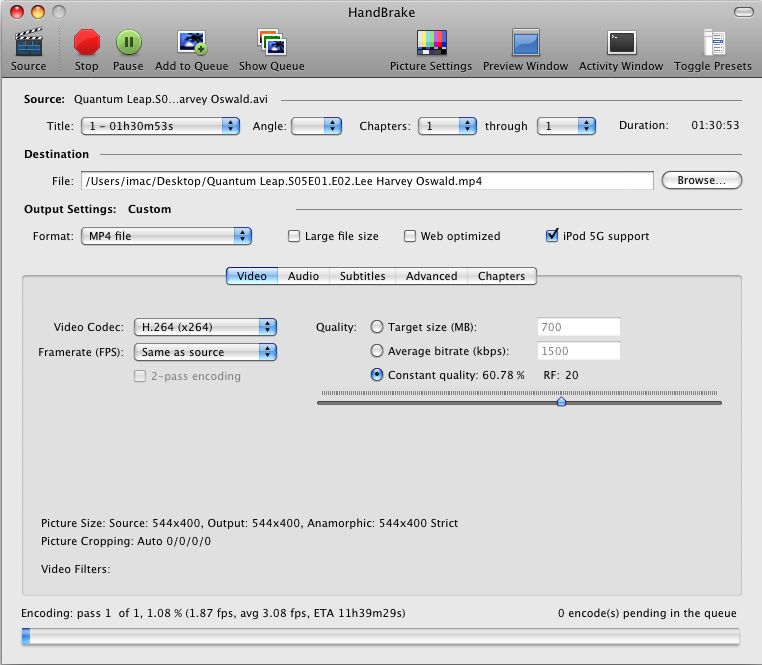This screenshot has height=665, width=762.
Task: Click the Browse... button
Action: click(x=701, y=180)
